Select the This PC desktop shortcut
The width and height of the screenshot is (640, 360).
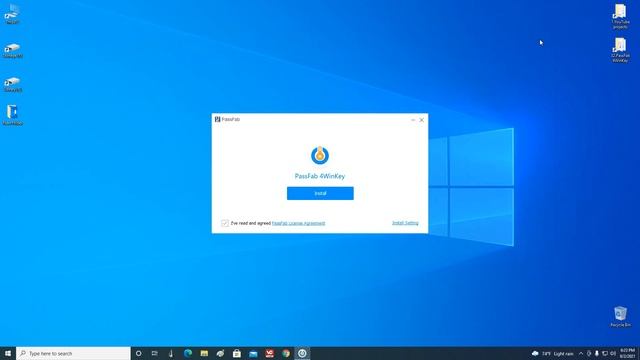pyautogui.click(x=12, y=14)
